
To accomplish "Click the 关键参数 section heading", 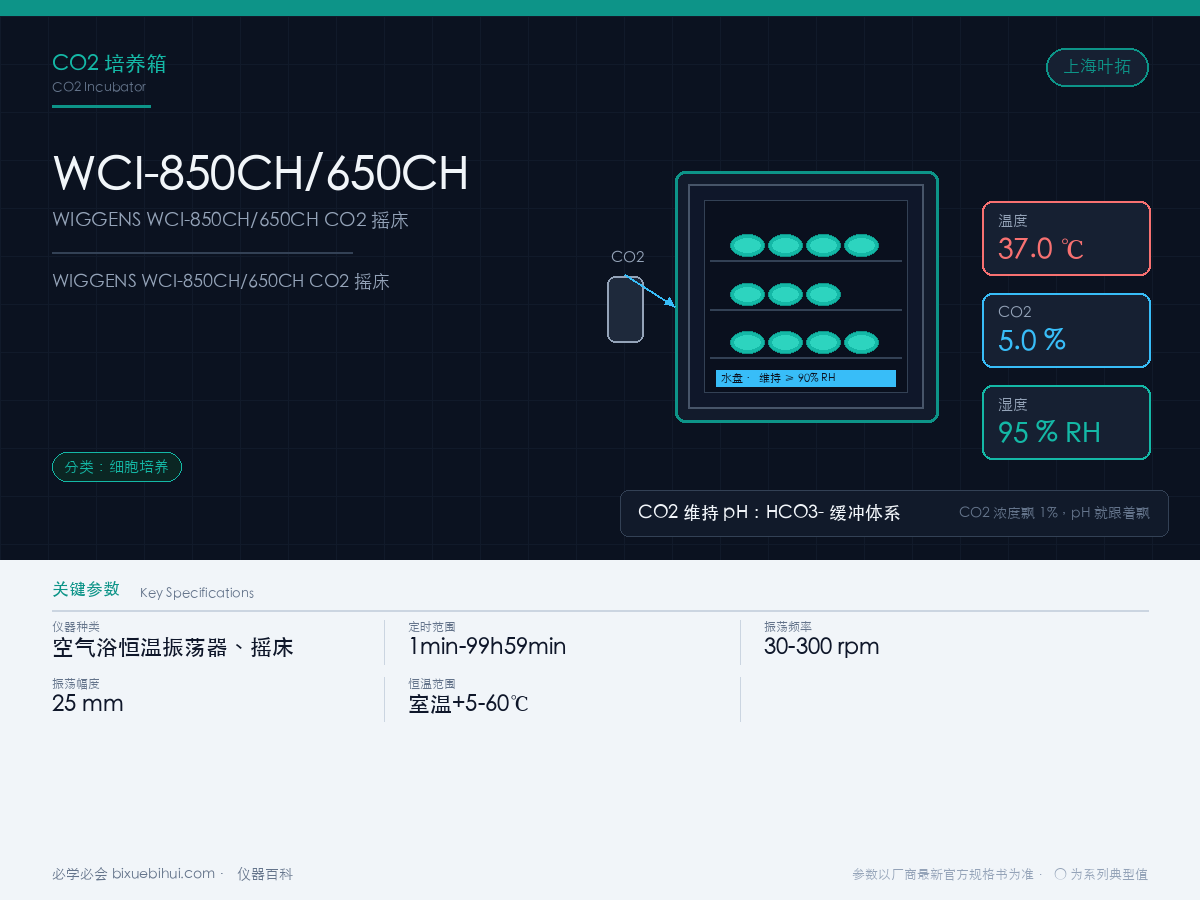I will (86, 589).
